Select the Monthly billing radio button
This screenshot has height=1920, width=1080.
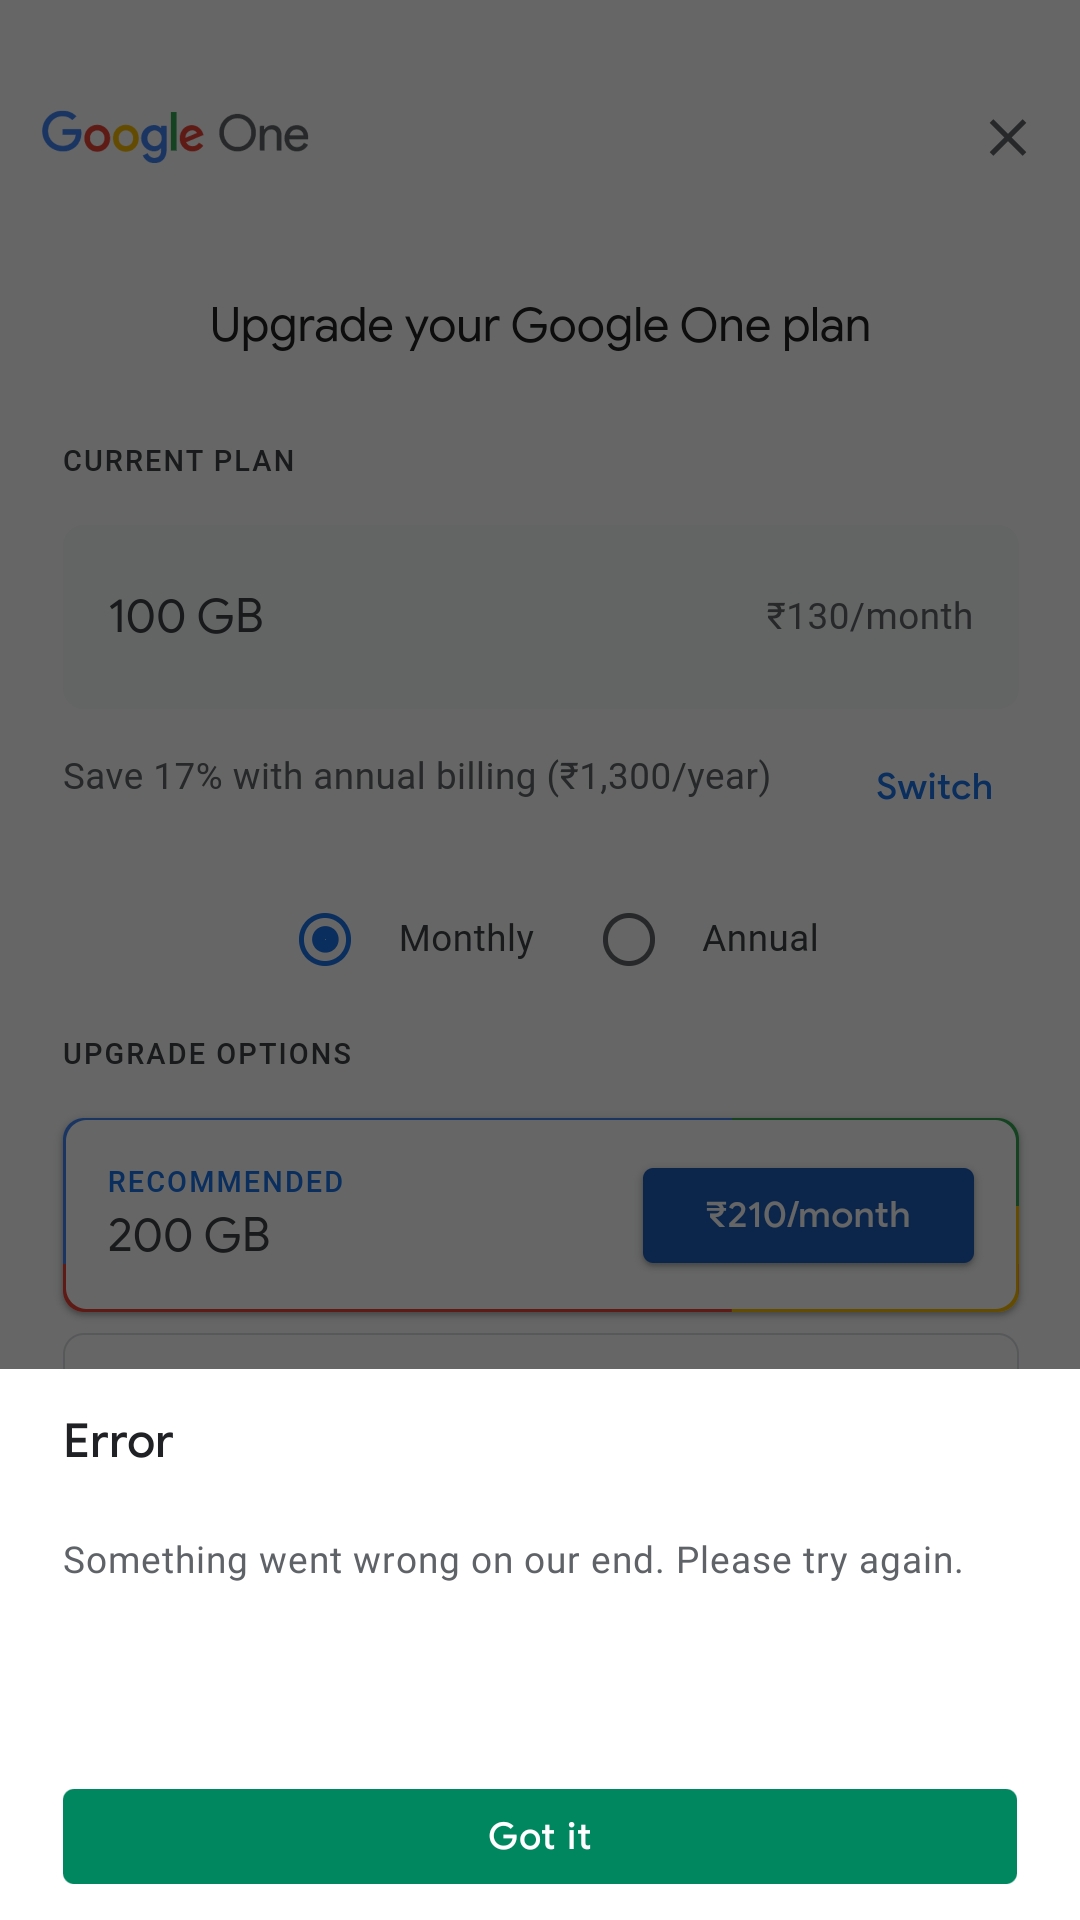point(325,939)
